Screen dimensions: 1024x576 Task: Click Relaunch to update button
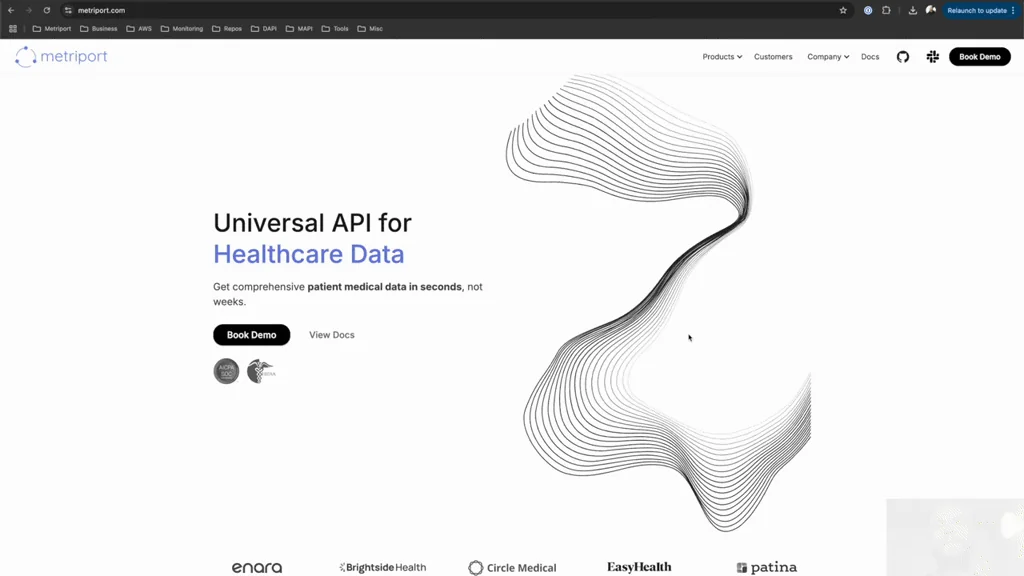(x=981, y=10)
